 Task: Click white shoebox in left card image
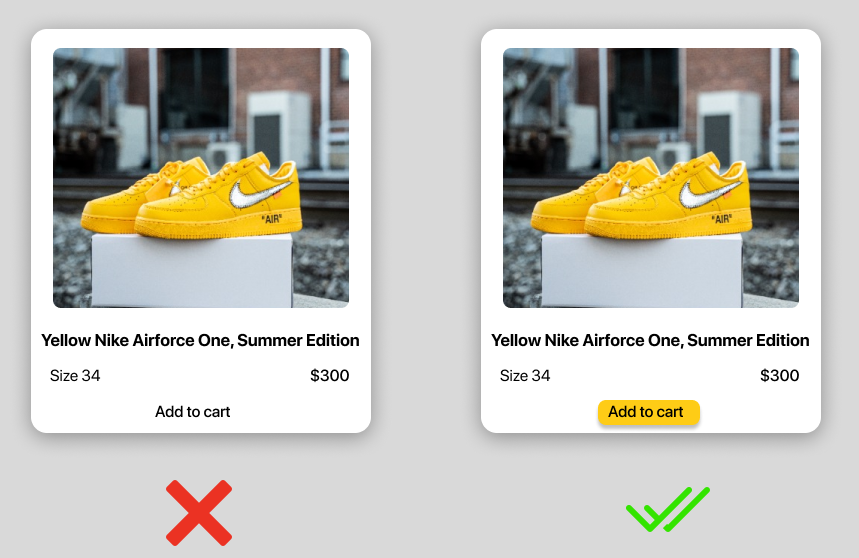pos(192,271)
